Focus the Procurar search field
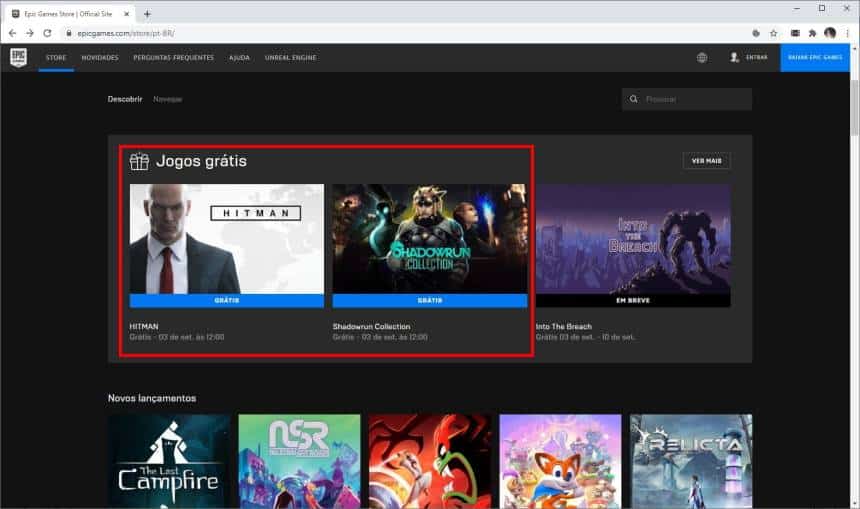This screenshot has width=860, height=509. (687, 99)
